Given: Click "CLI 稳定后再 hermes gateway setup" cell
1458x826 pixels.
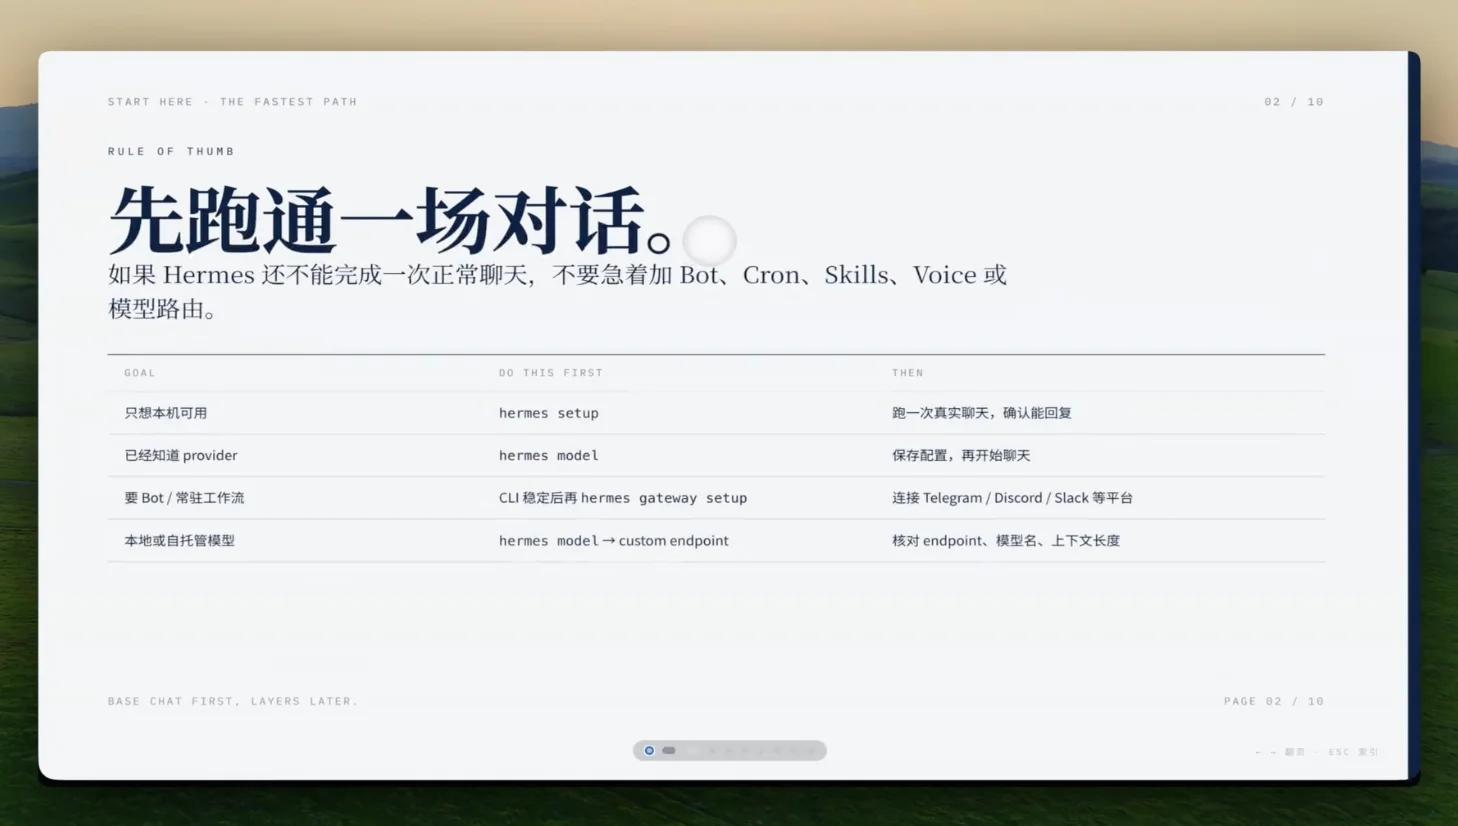Looking at the screenshot, I should coord(623,498).
